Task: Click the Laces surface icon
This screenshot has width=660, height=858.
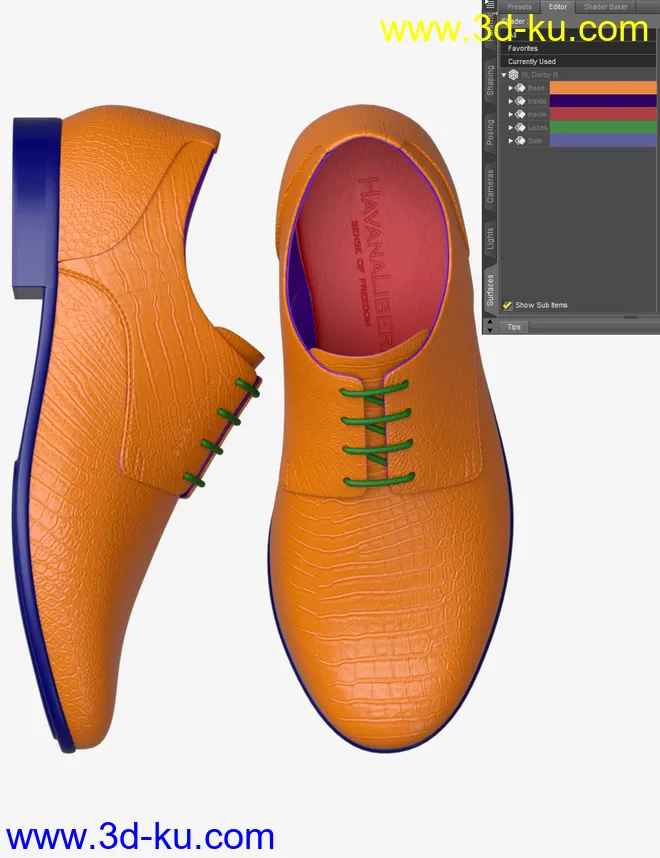Action: tap(520, 127)
